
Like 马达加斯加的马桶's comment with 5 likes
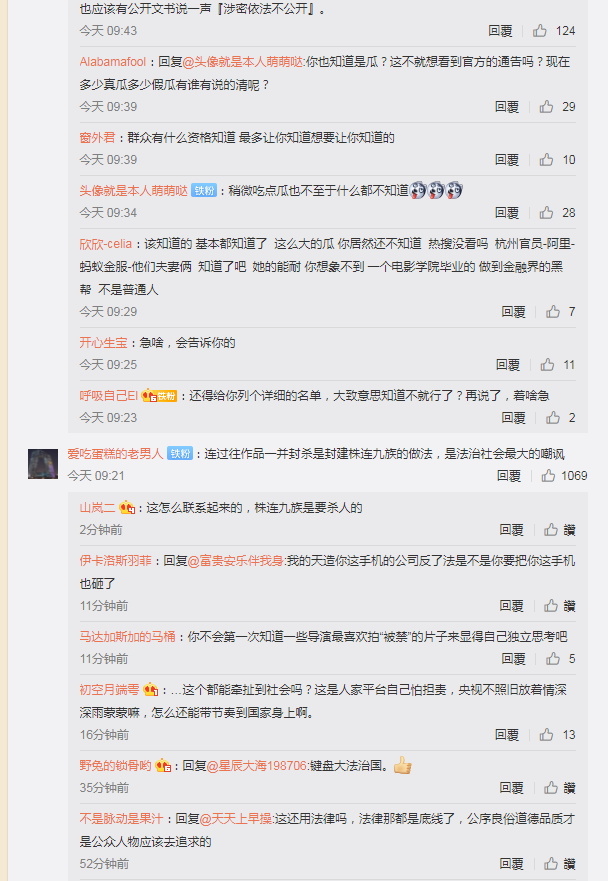click(553, 659)
